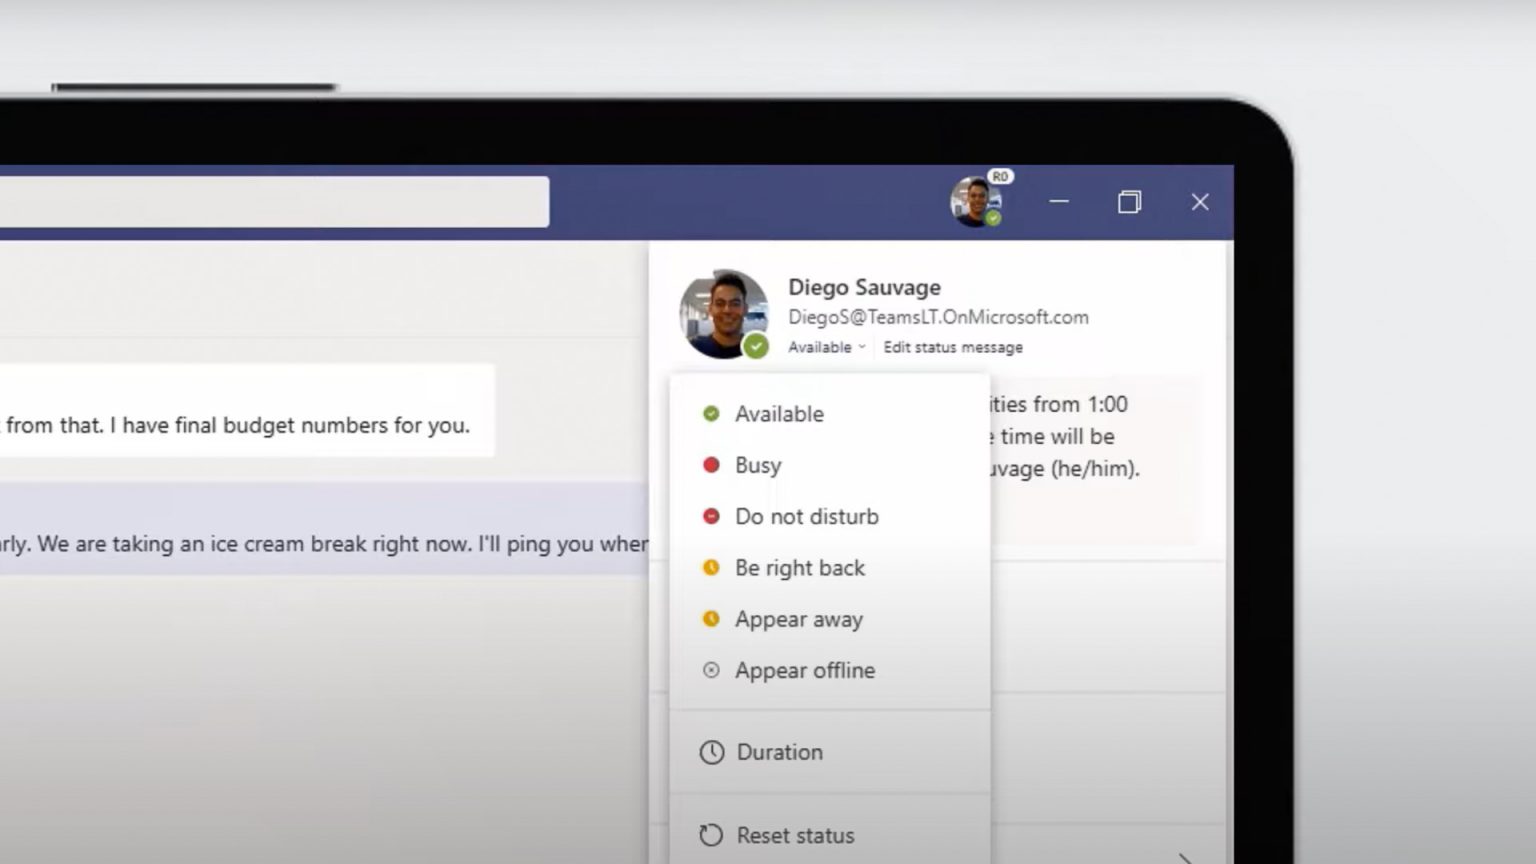Click large Diego Sauvage profile photo
The width and height of the screenshot is (1536, 864).
pyautogui.click(x=724, y=314)
